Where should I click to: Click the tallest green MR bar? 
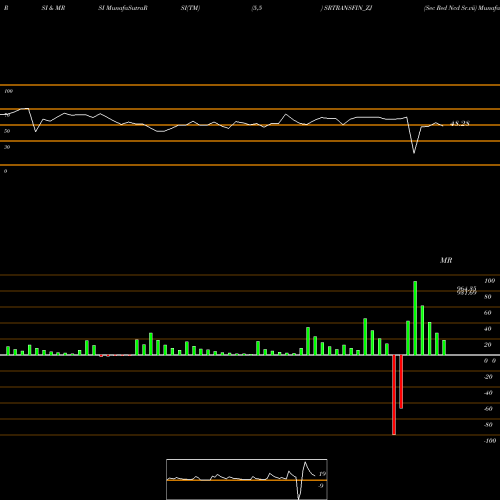(415, 318)
